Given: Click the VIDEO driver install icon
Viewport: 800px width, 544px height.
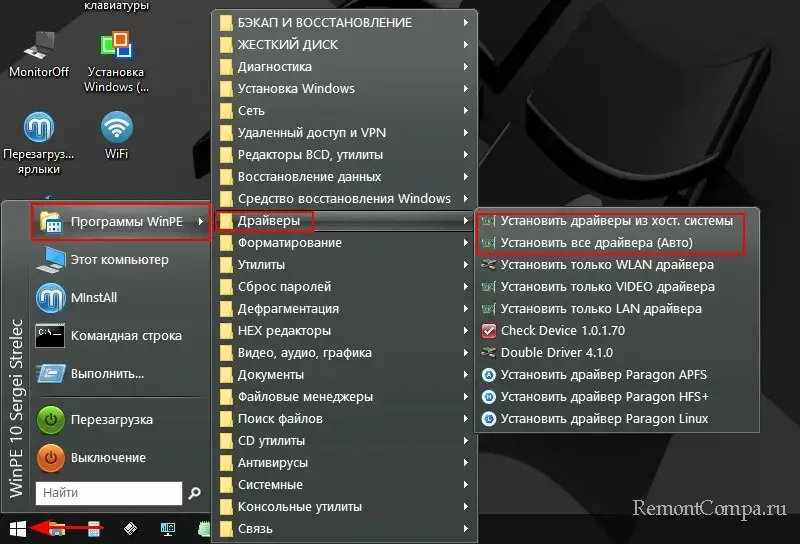Looking at the screenshot, I should tap(489, 287).
